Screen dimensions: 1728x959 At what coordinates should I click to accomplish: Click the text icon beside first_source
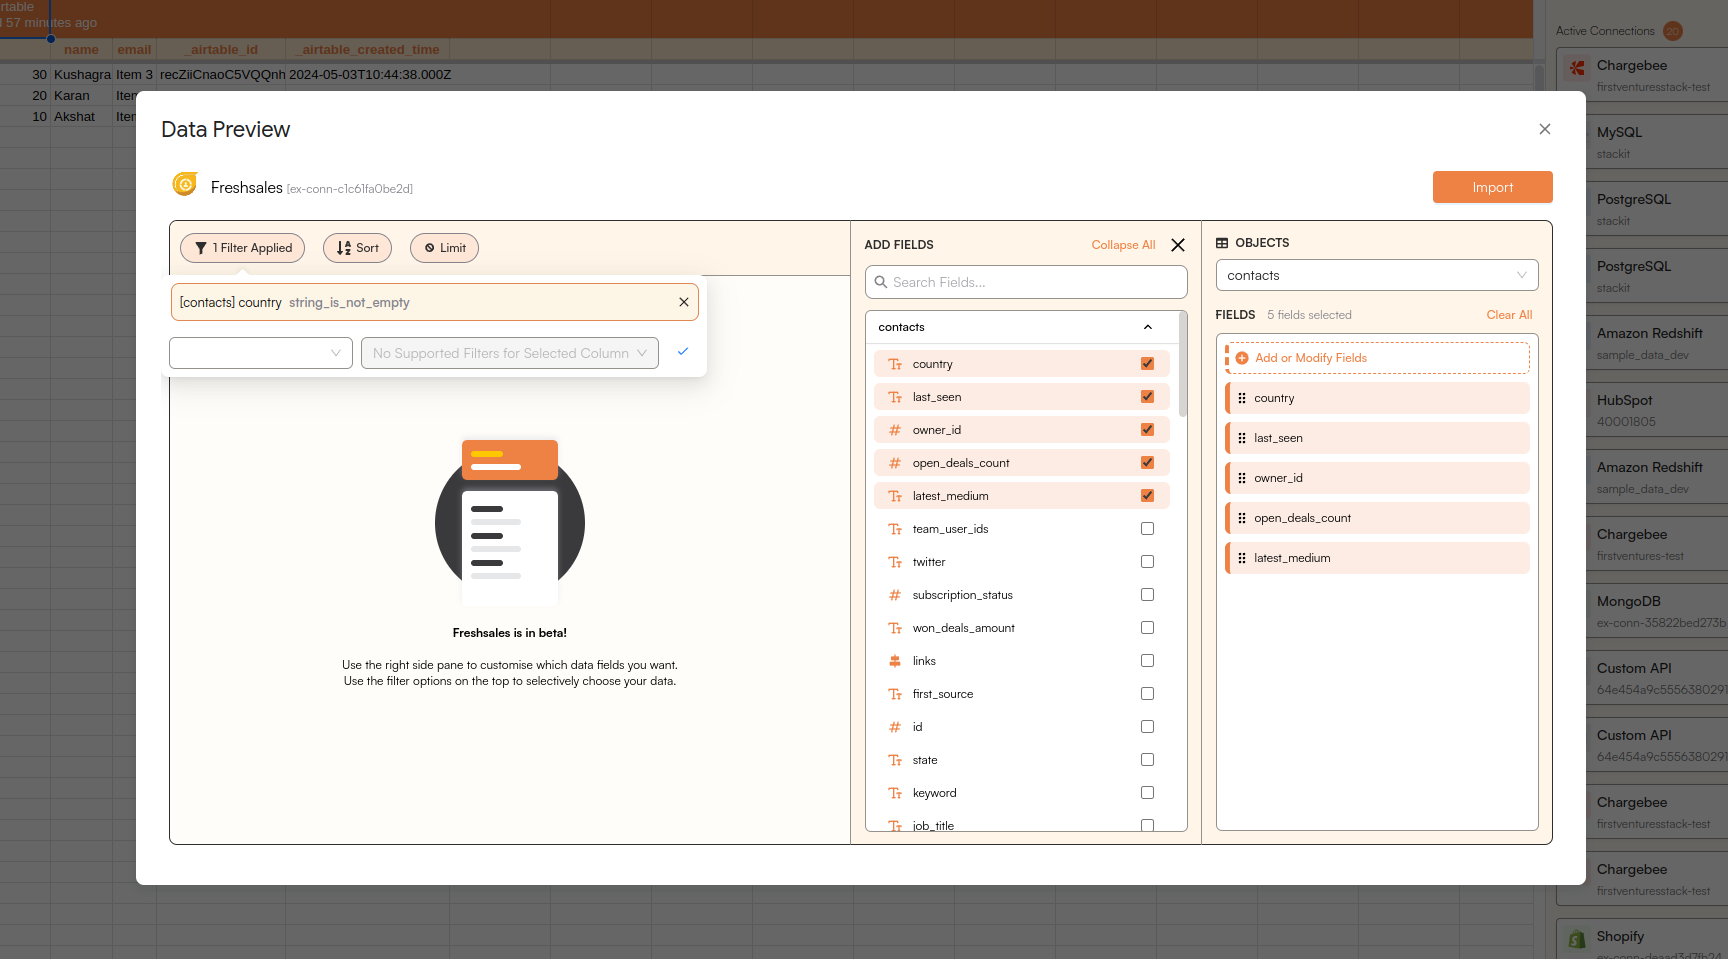pyautogui.click(x=895, y=694)
